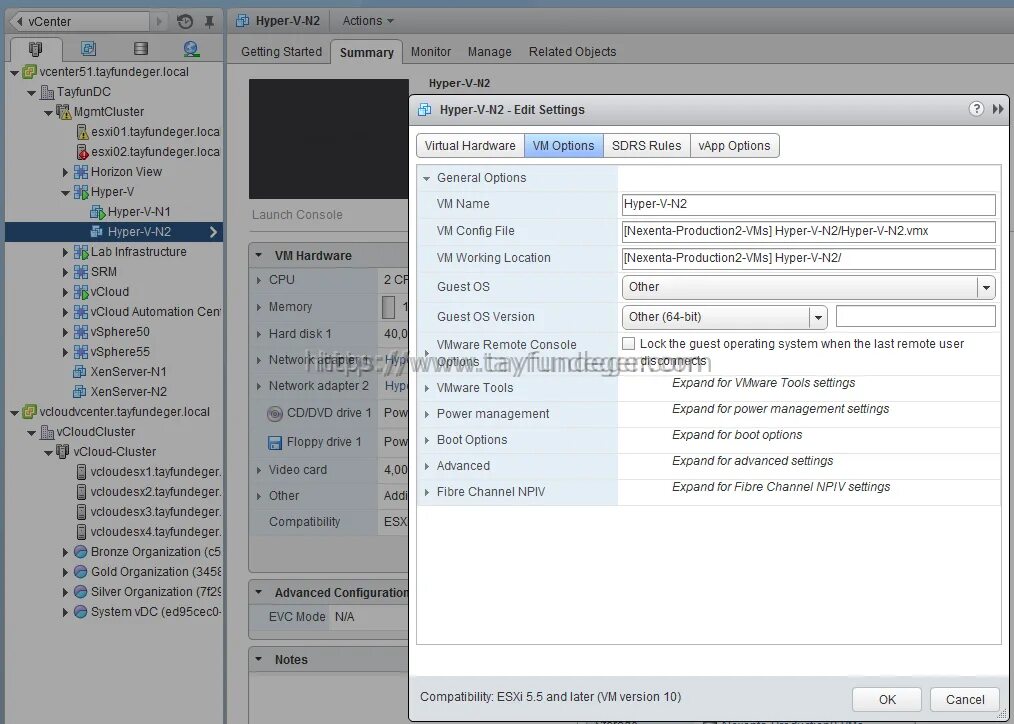Screen dimensions: 1014x724
Task: Collapse the Notes panel
Action: [x=259, y=659]
